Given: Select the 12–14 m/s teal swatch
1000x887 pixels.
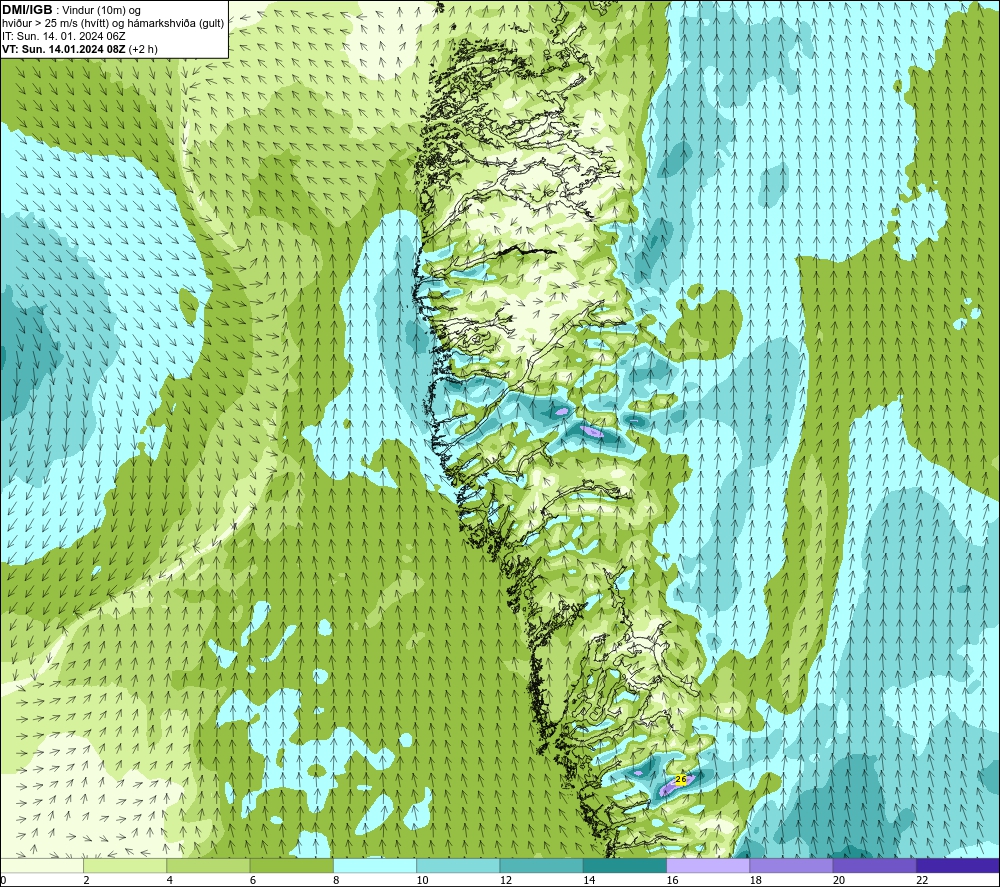Looking at the screenshot, I should coord(541,865).
